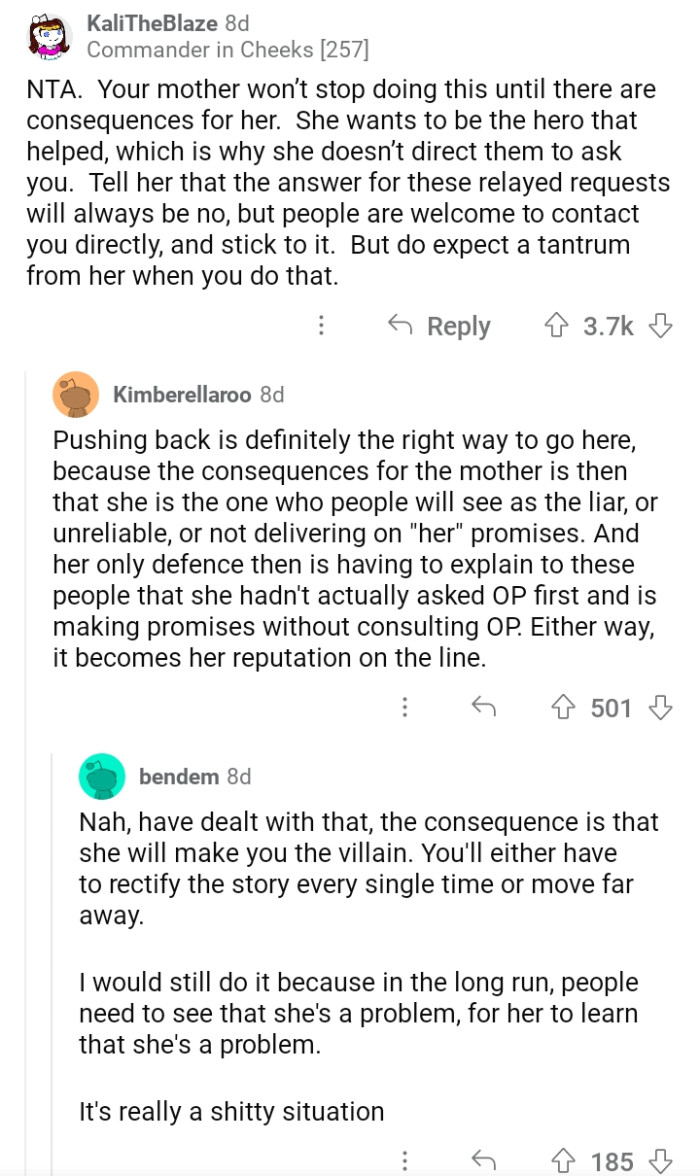Reply to bendem's comment
700x1176 pixels.
click(x=486, y=1162)
